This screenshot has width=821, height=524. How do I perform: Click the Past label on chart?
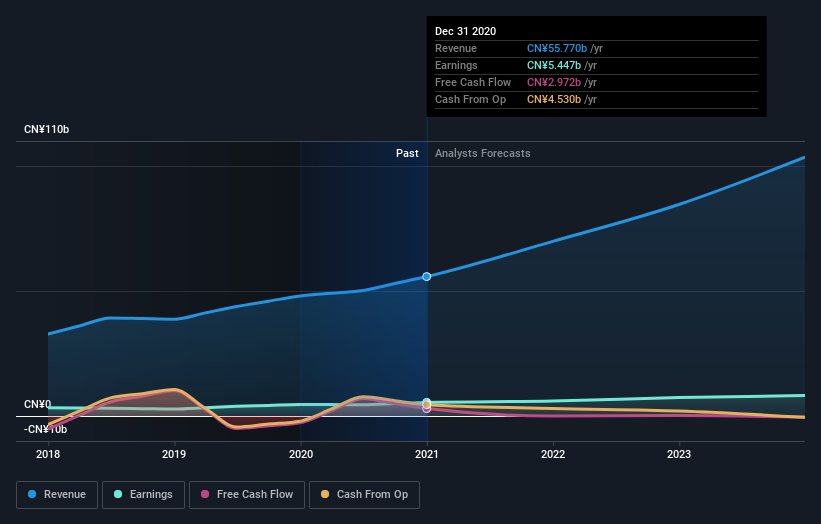coord(407,153)
